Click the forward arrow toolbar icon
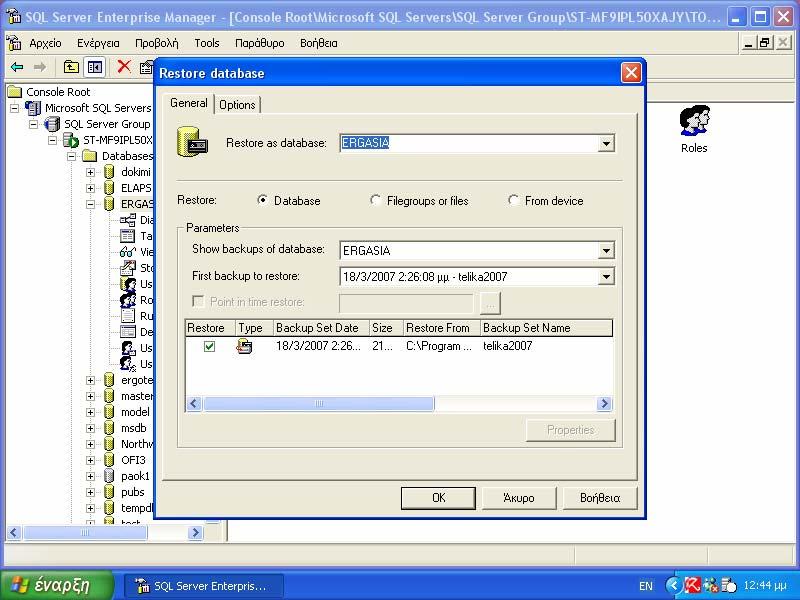The image size is (800, 600). (39, 67)
